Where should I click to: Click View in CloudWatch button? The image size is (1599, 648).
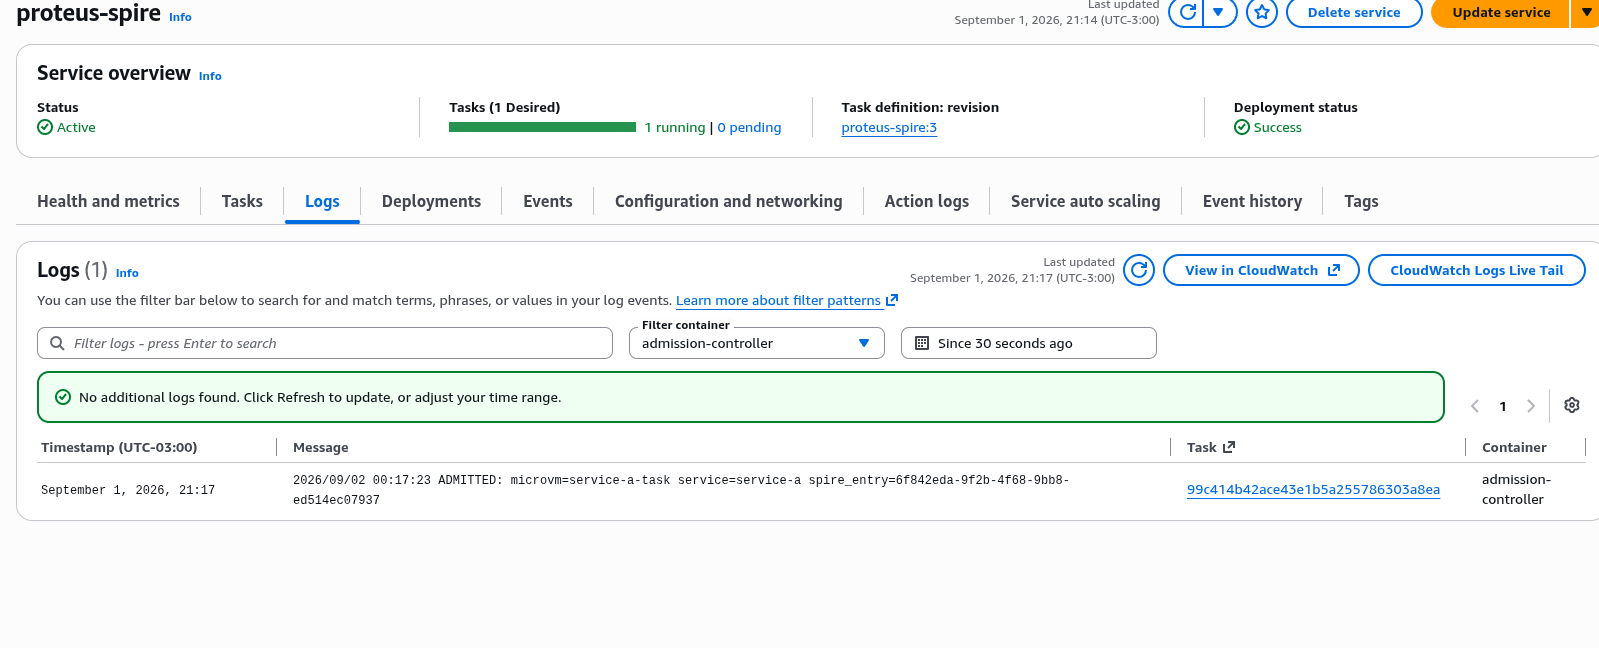(x=1261, y=270)
